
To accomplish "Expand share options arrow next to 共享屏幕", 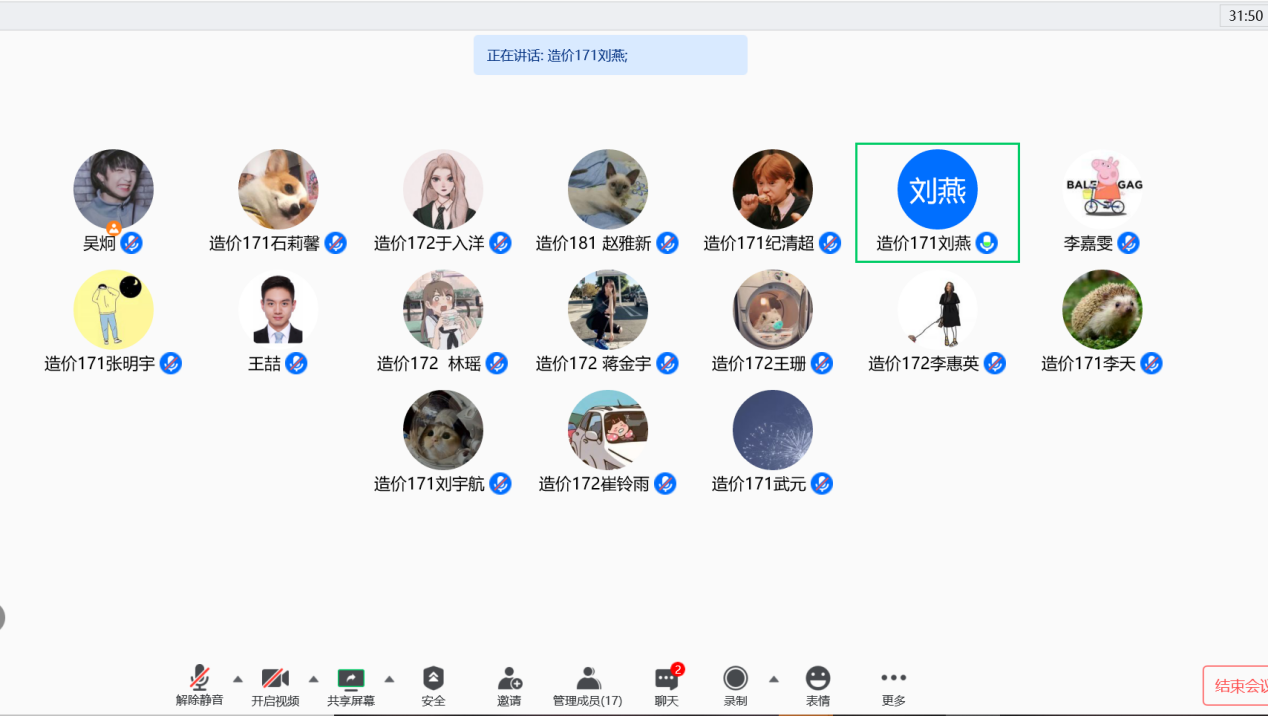I will tap(389, 679).
